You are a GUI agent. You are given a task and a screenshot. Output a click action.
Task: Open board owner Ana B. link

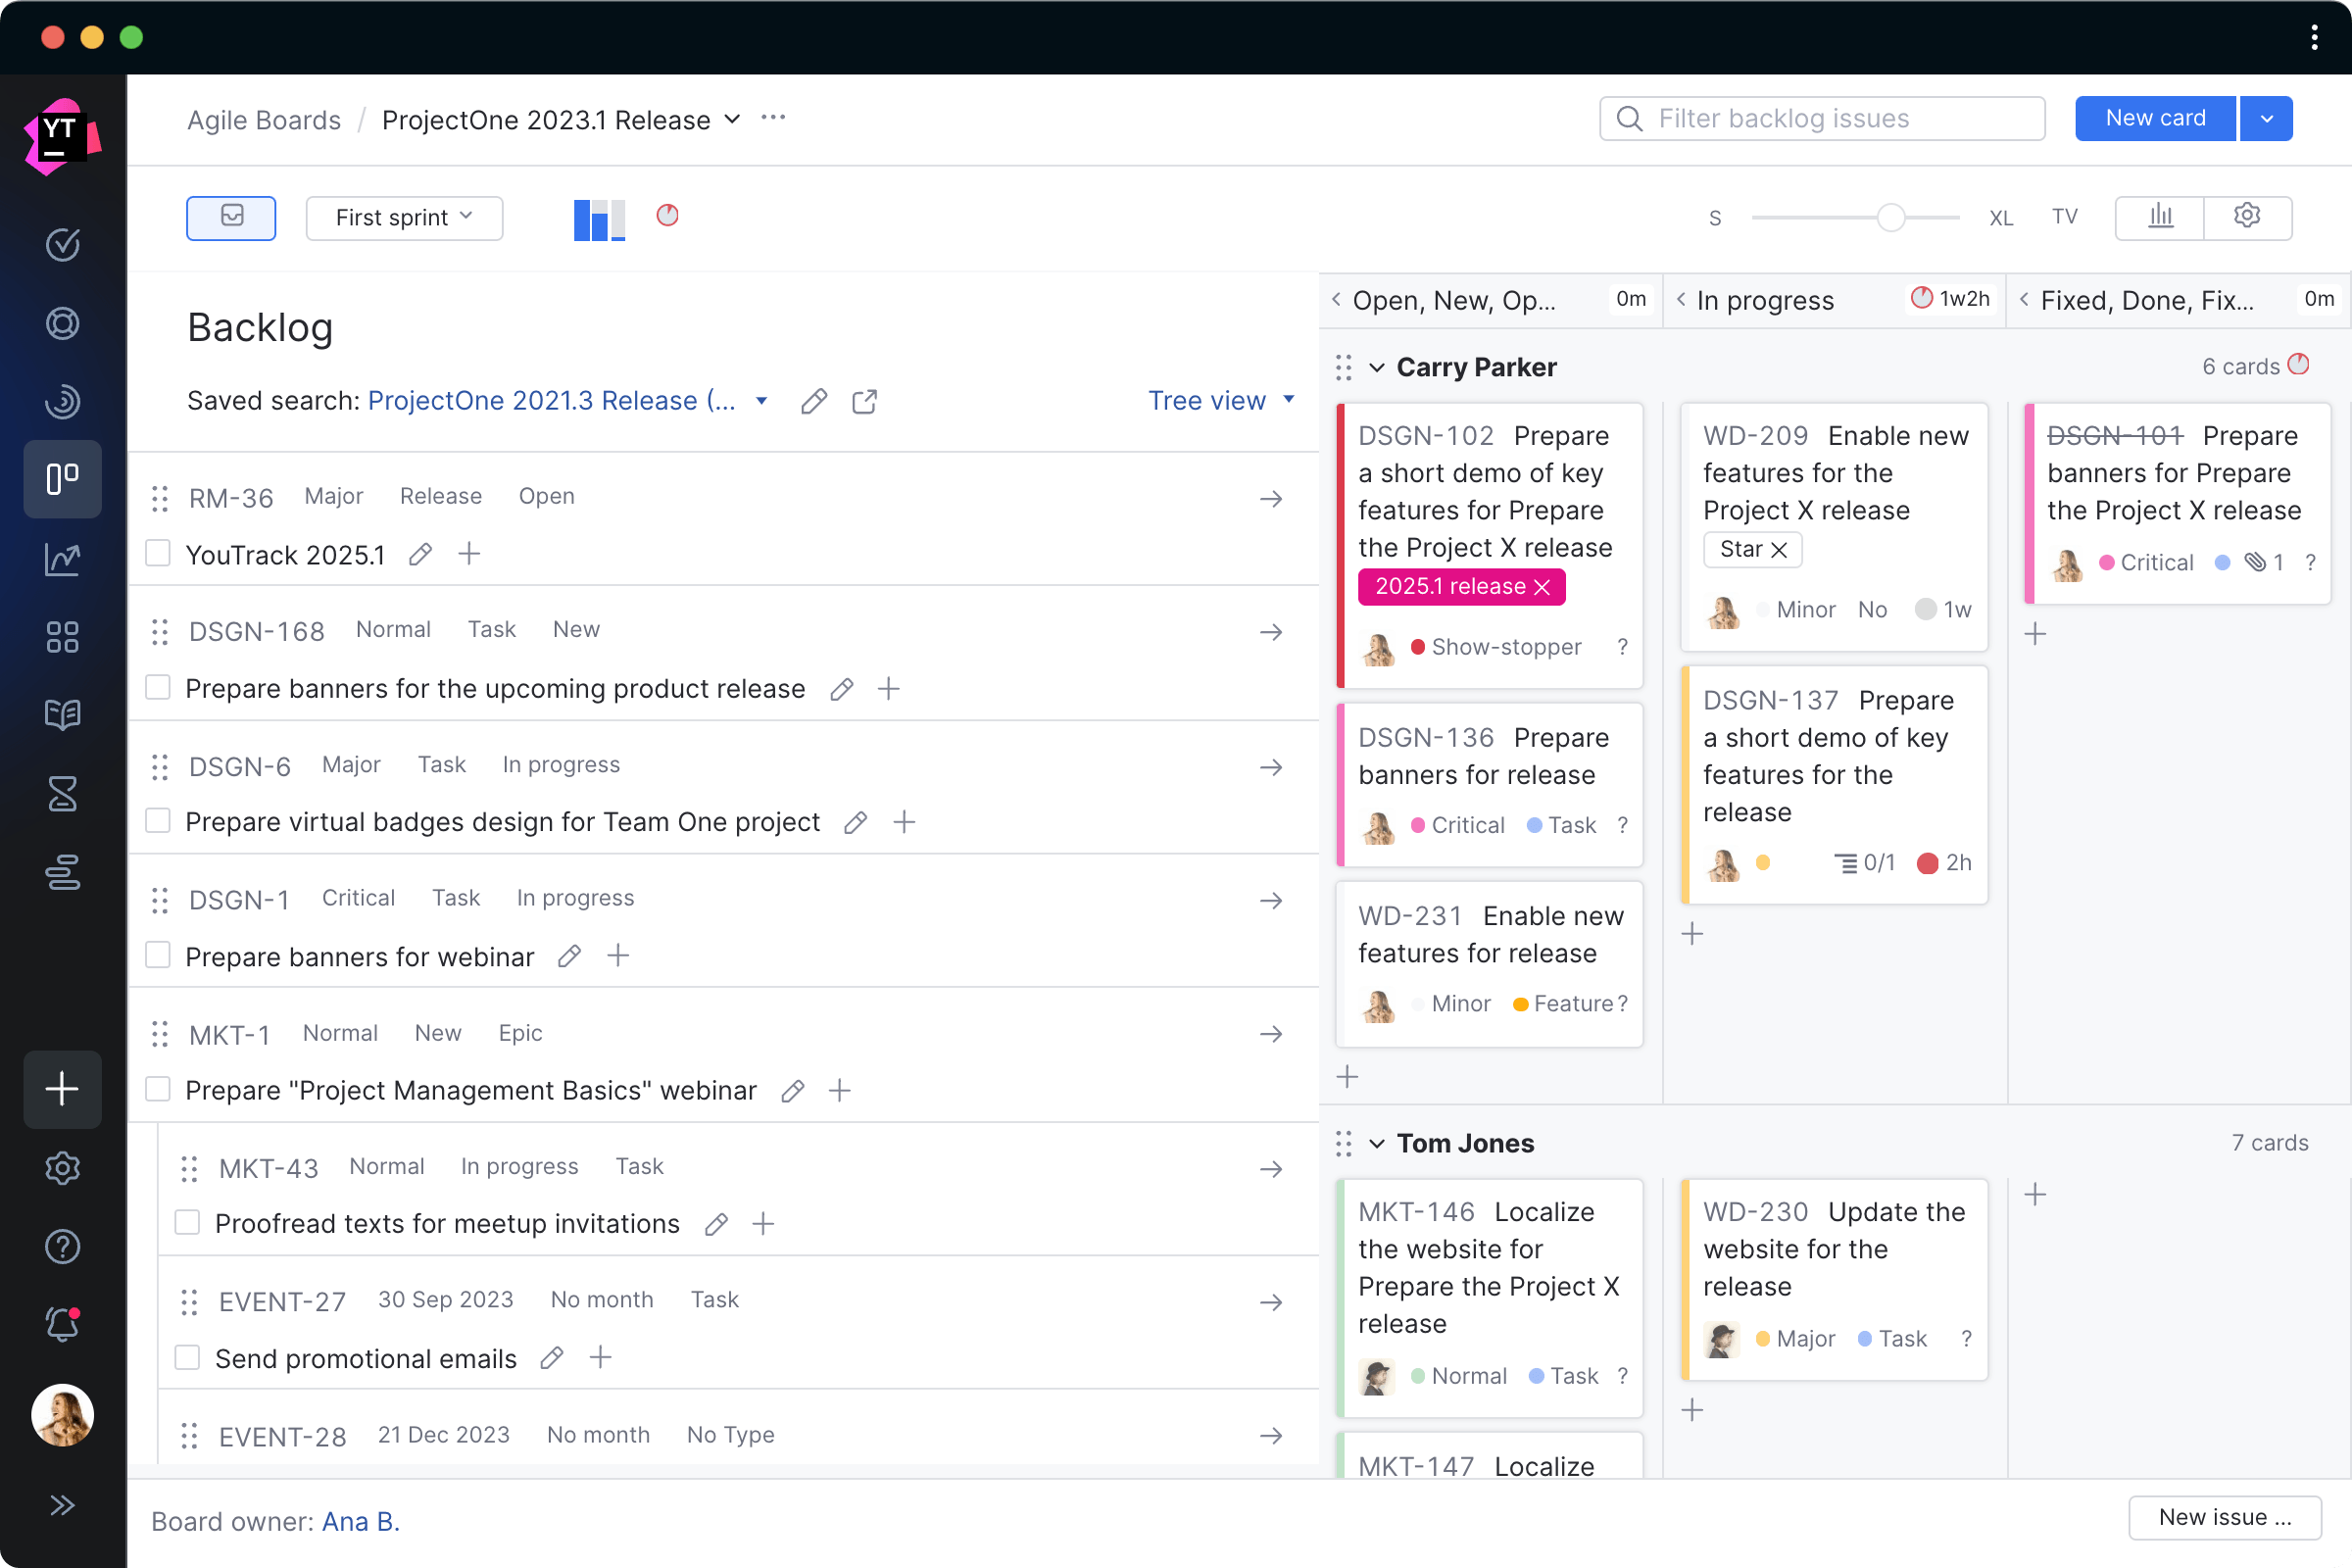point(361,1521)
